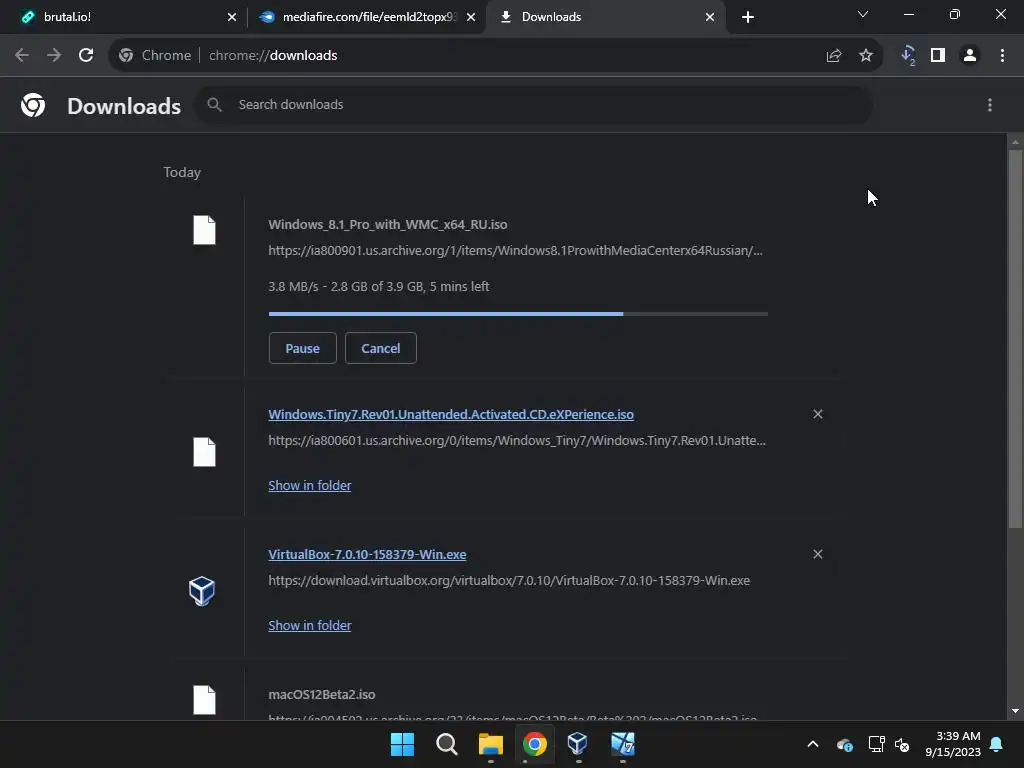Click the Chrome logo beside Downloads heading
Viewport: 1024px width, 768px height.
(x=33, y=105)
